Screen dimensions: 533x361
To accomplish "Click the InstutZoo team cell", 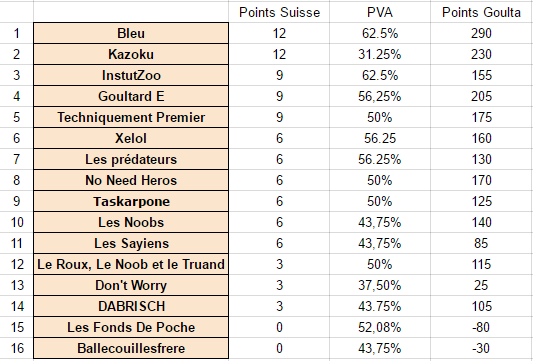I will pos(131,75).
